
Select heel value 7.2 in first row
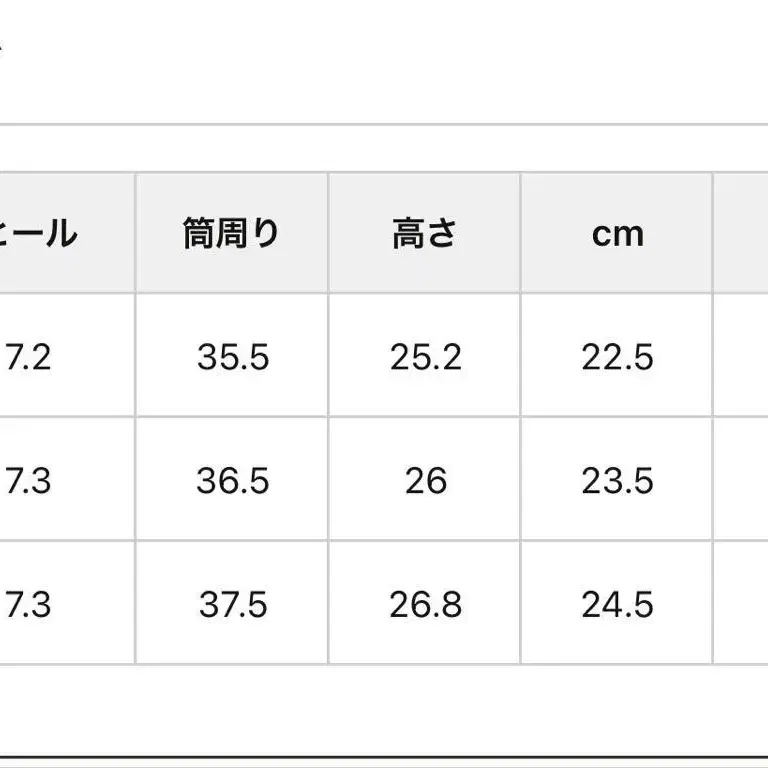[30, 357]
